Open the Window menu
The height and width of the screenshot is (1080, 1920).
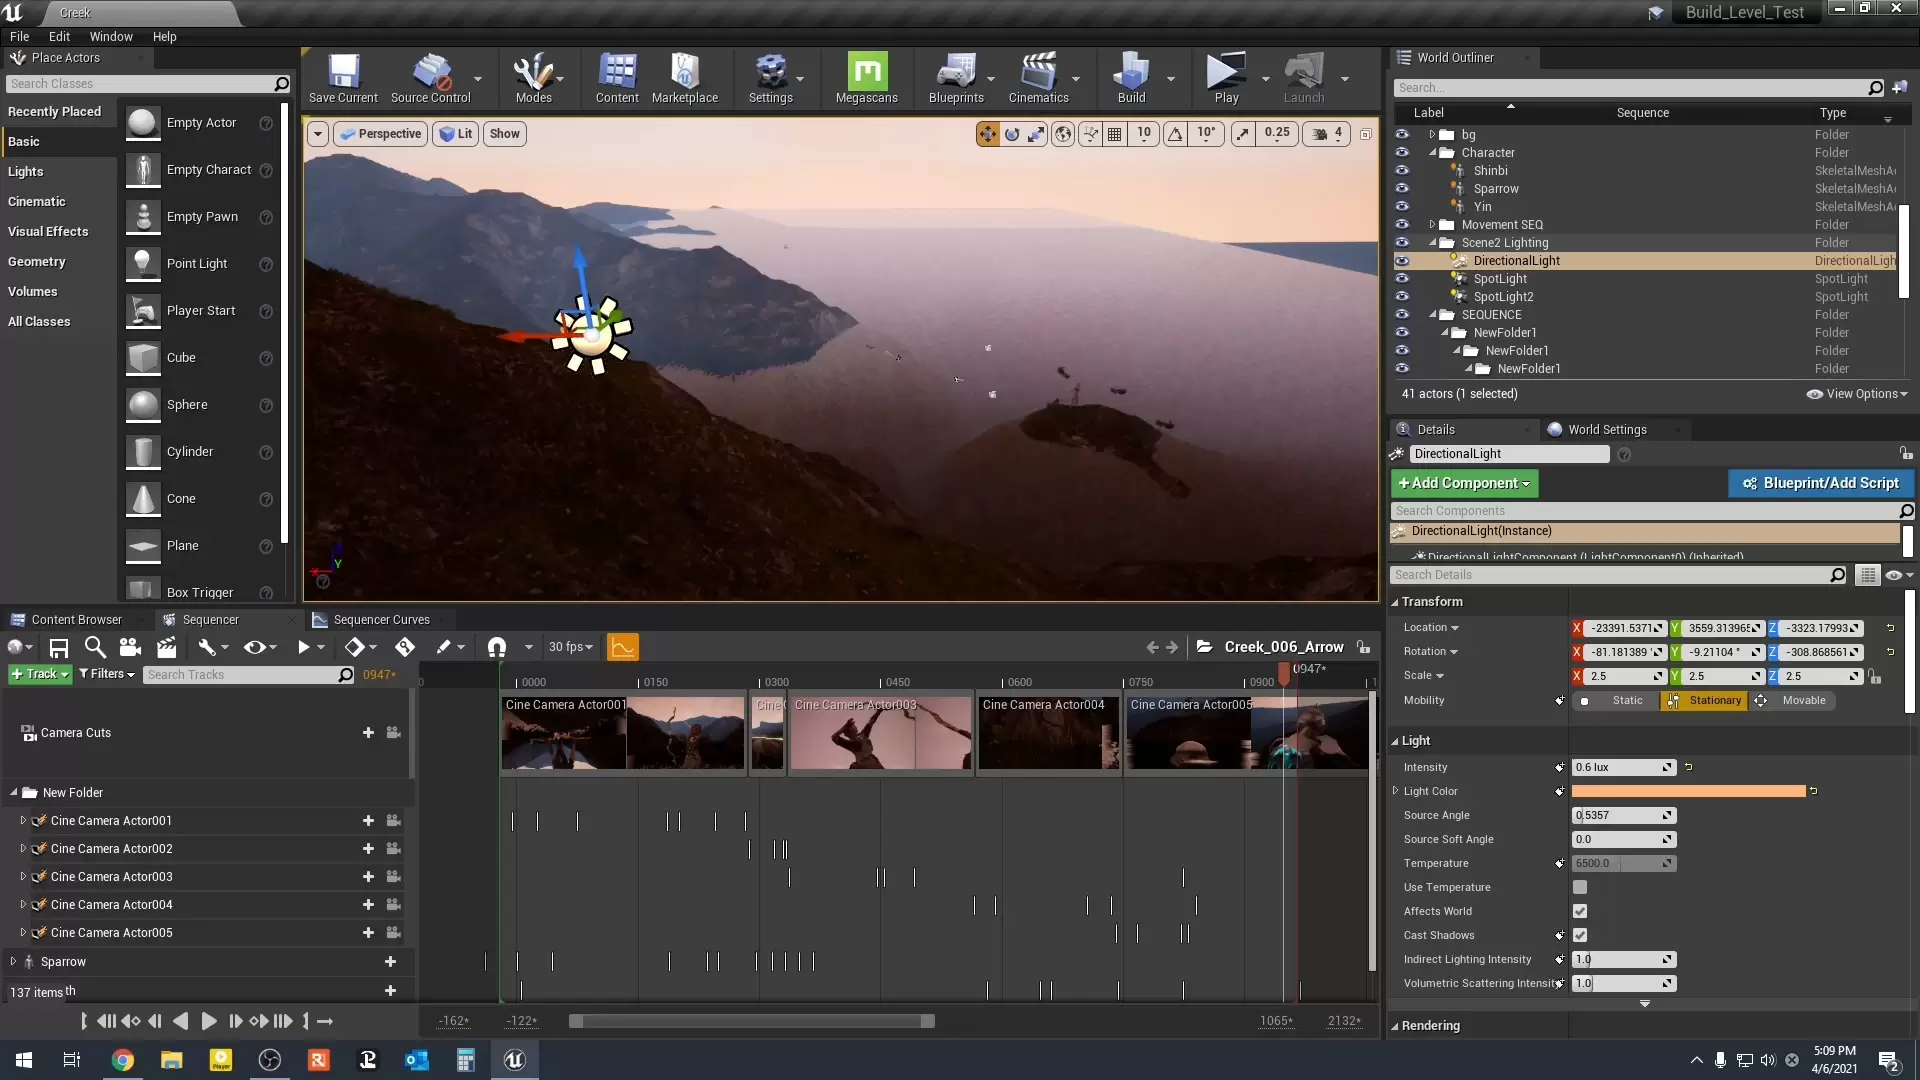[111, 36]
